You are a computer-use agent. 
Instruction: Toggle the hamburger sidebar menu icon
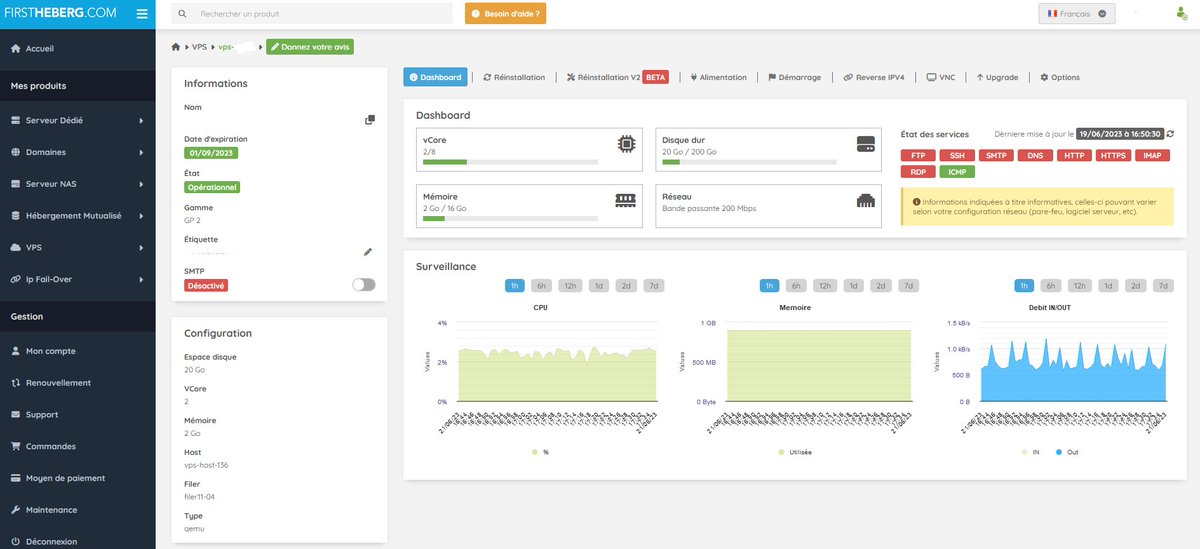[x=141, y=14]
